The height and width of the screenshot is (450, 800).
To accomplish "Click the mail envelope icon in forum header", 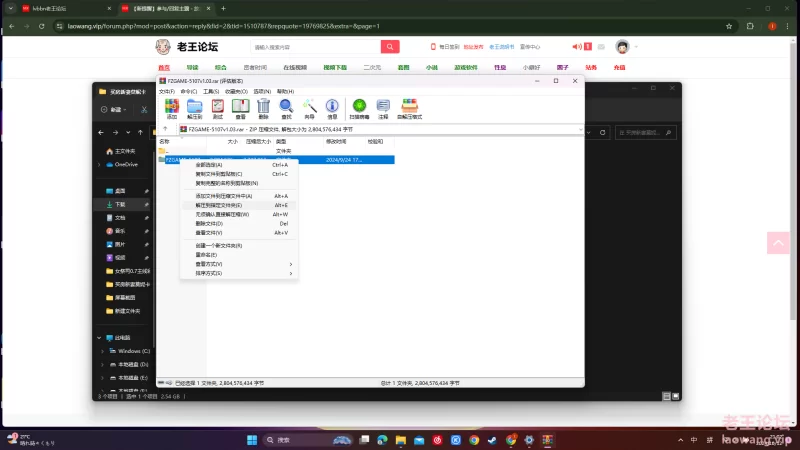I will click(601, 46).
